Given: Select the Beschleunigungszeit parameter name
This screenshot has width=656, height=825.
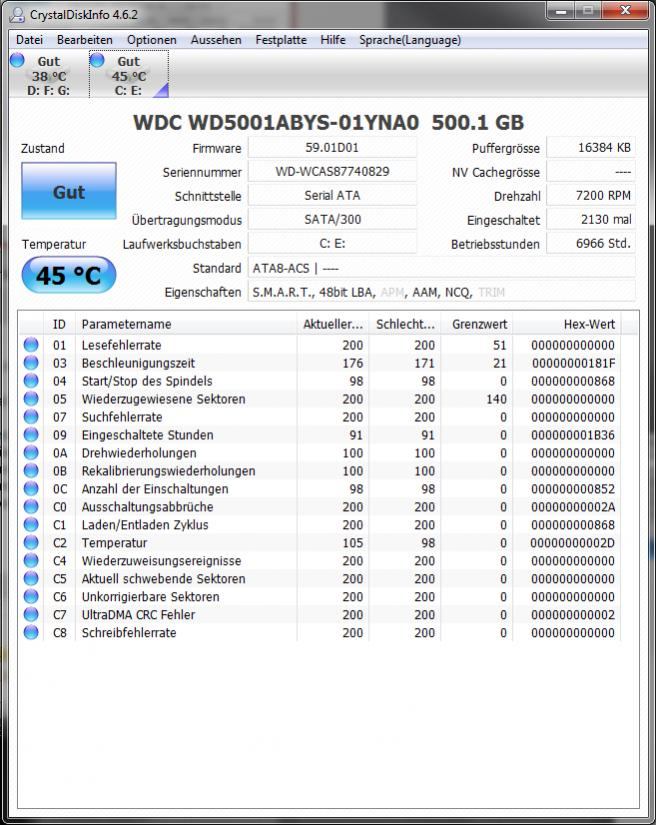Looking at the screenshot, I should [138, 363].
